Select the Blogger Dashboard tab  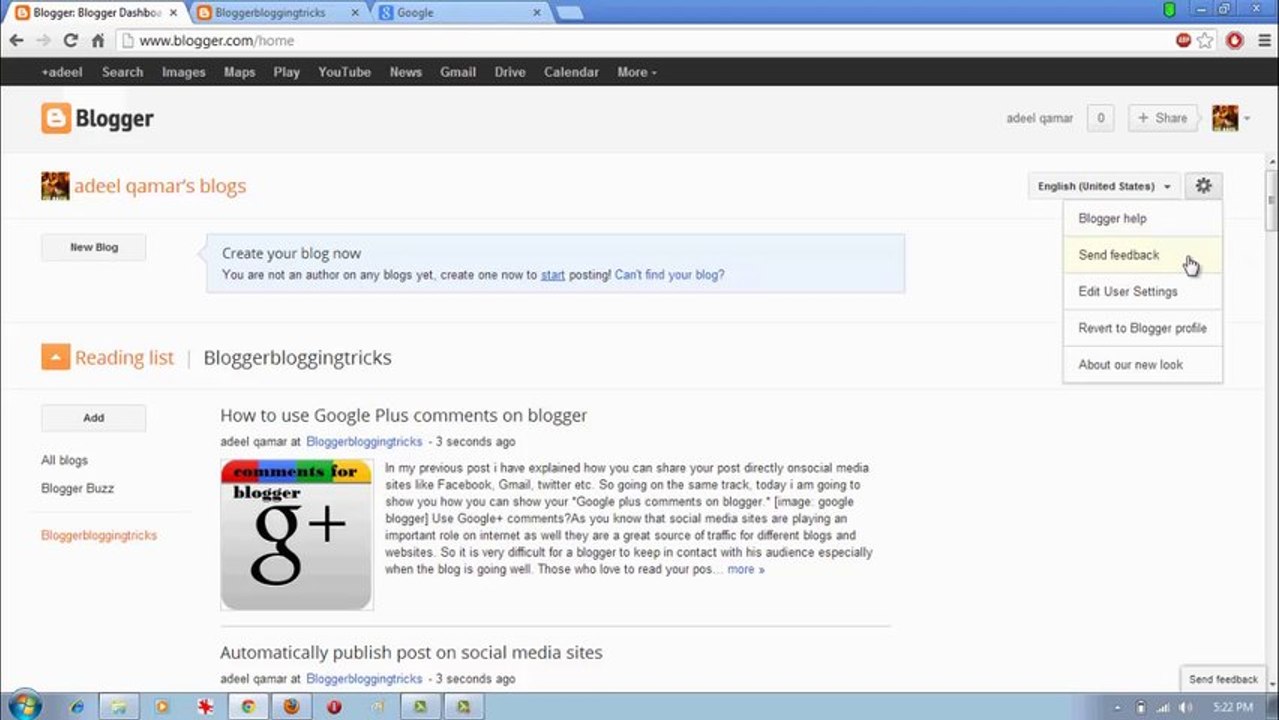[x=95, y=13]
